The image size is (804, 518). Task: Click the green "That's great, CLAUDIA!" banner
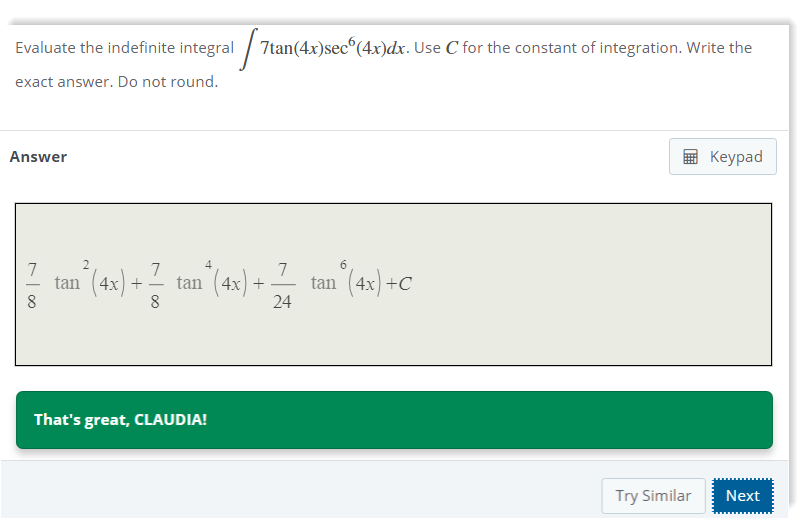pyautogui.click(x=394, y=420)
